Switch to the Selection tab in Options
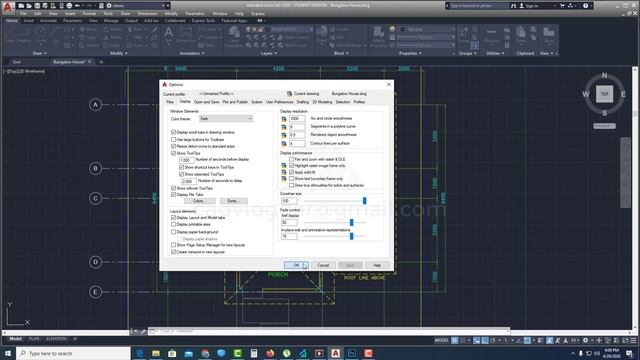This screenshot has width=640, height=360. click(x=343, y=102)
